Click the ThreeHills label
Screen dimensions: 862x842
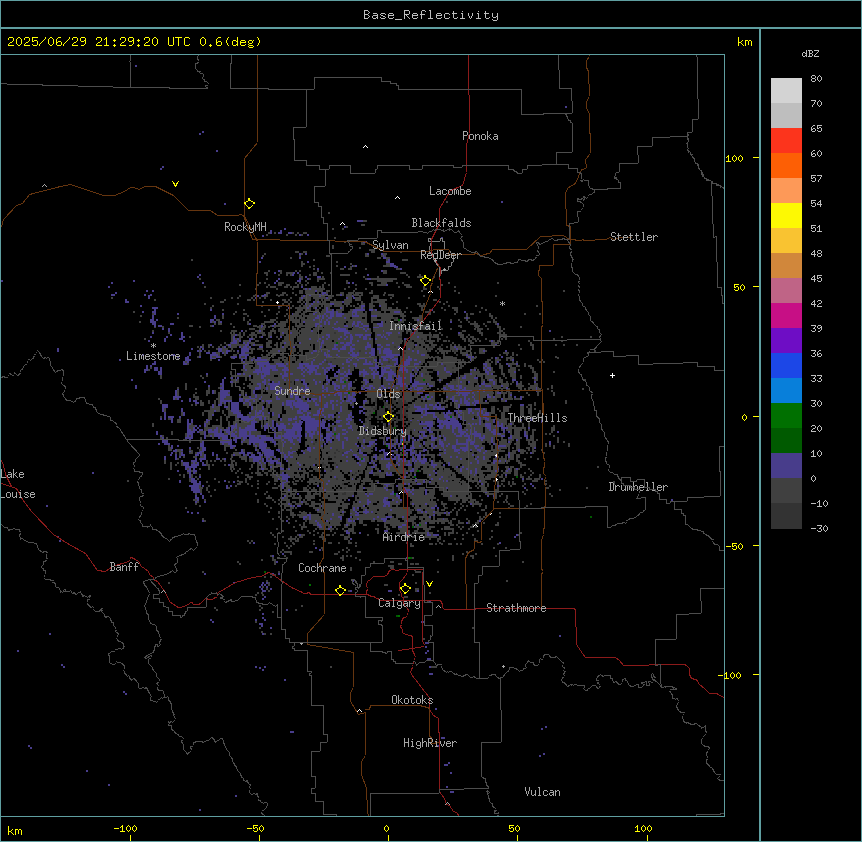click(537, 418)
